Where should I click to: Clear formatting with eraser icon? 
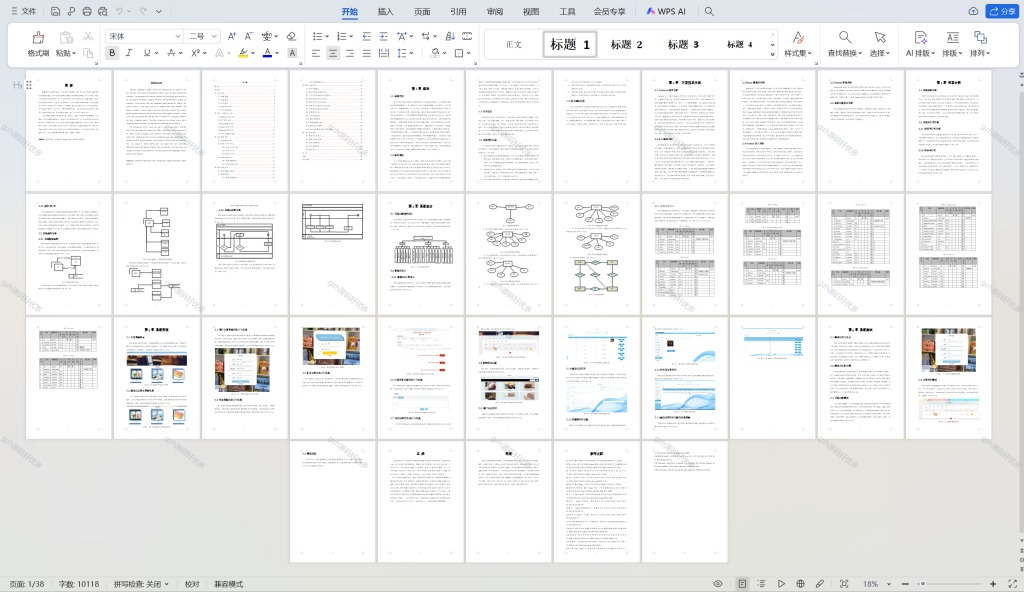pyautogui.click(x=291, y=36)
